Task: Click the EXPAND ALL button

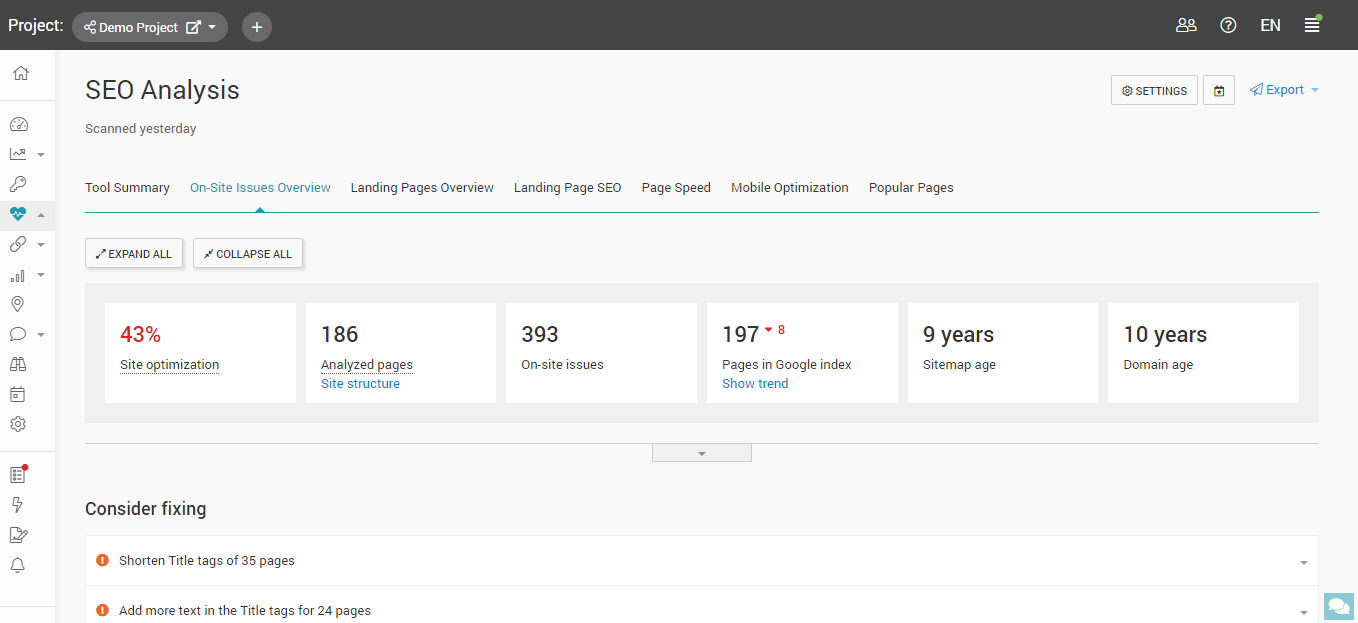Action: 134,254
